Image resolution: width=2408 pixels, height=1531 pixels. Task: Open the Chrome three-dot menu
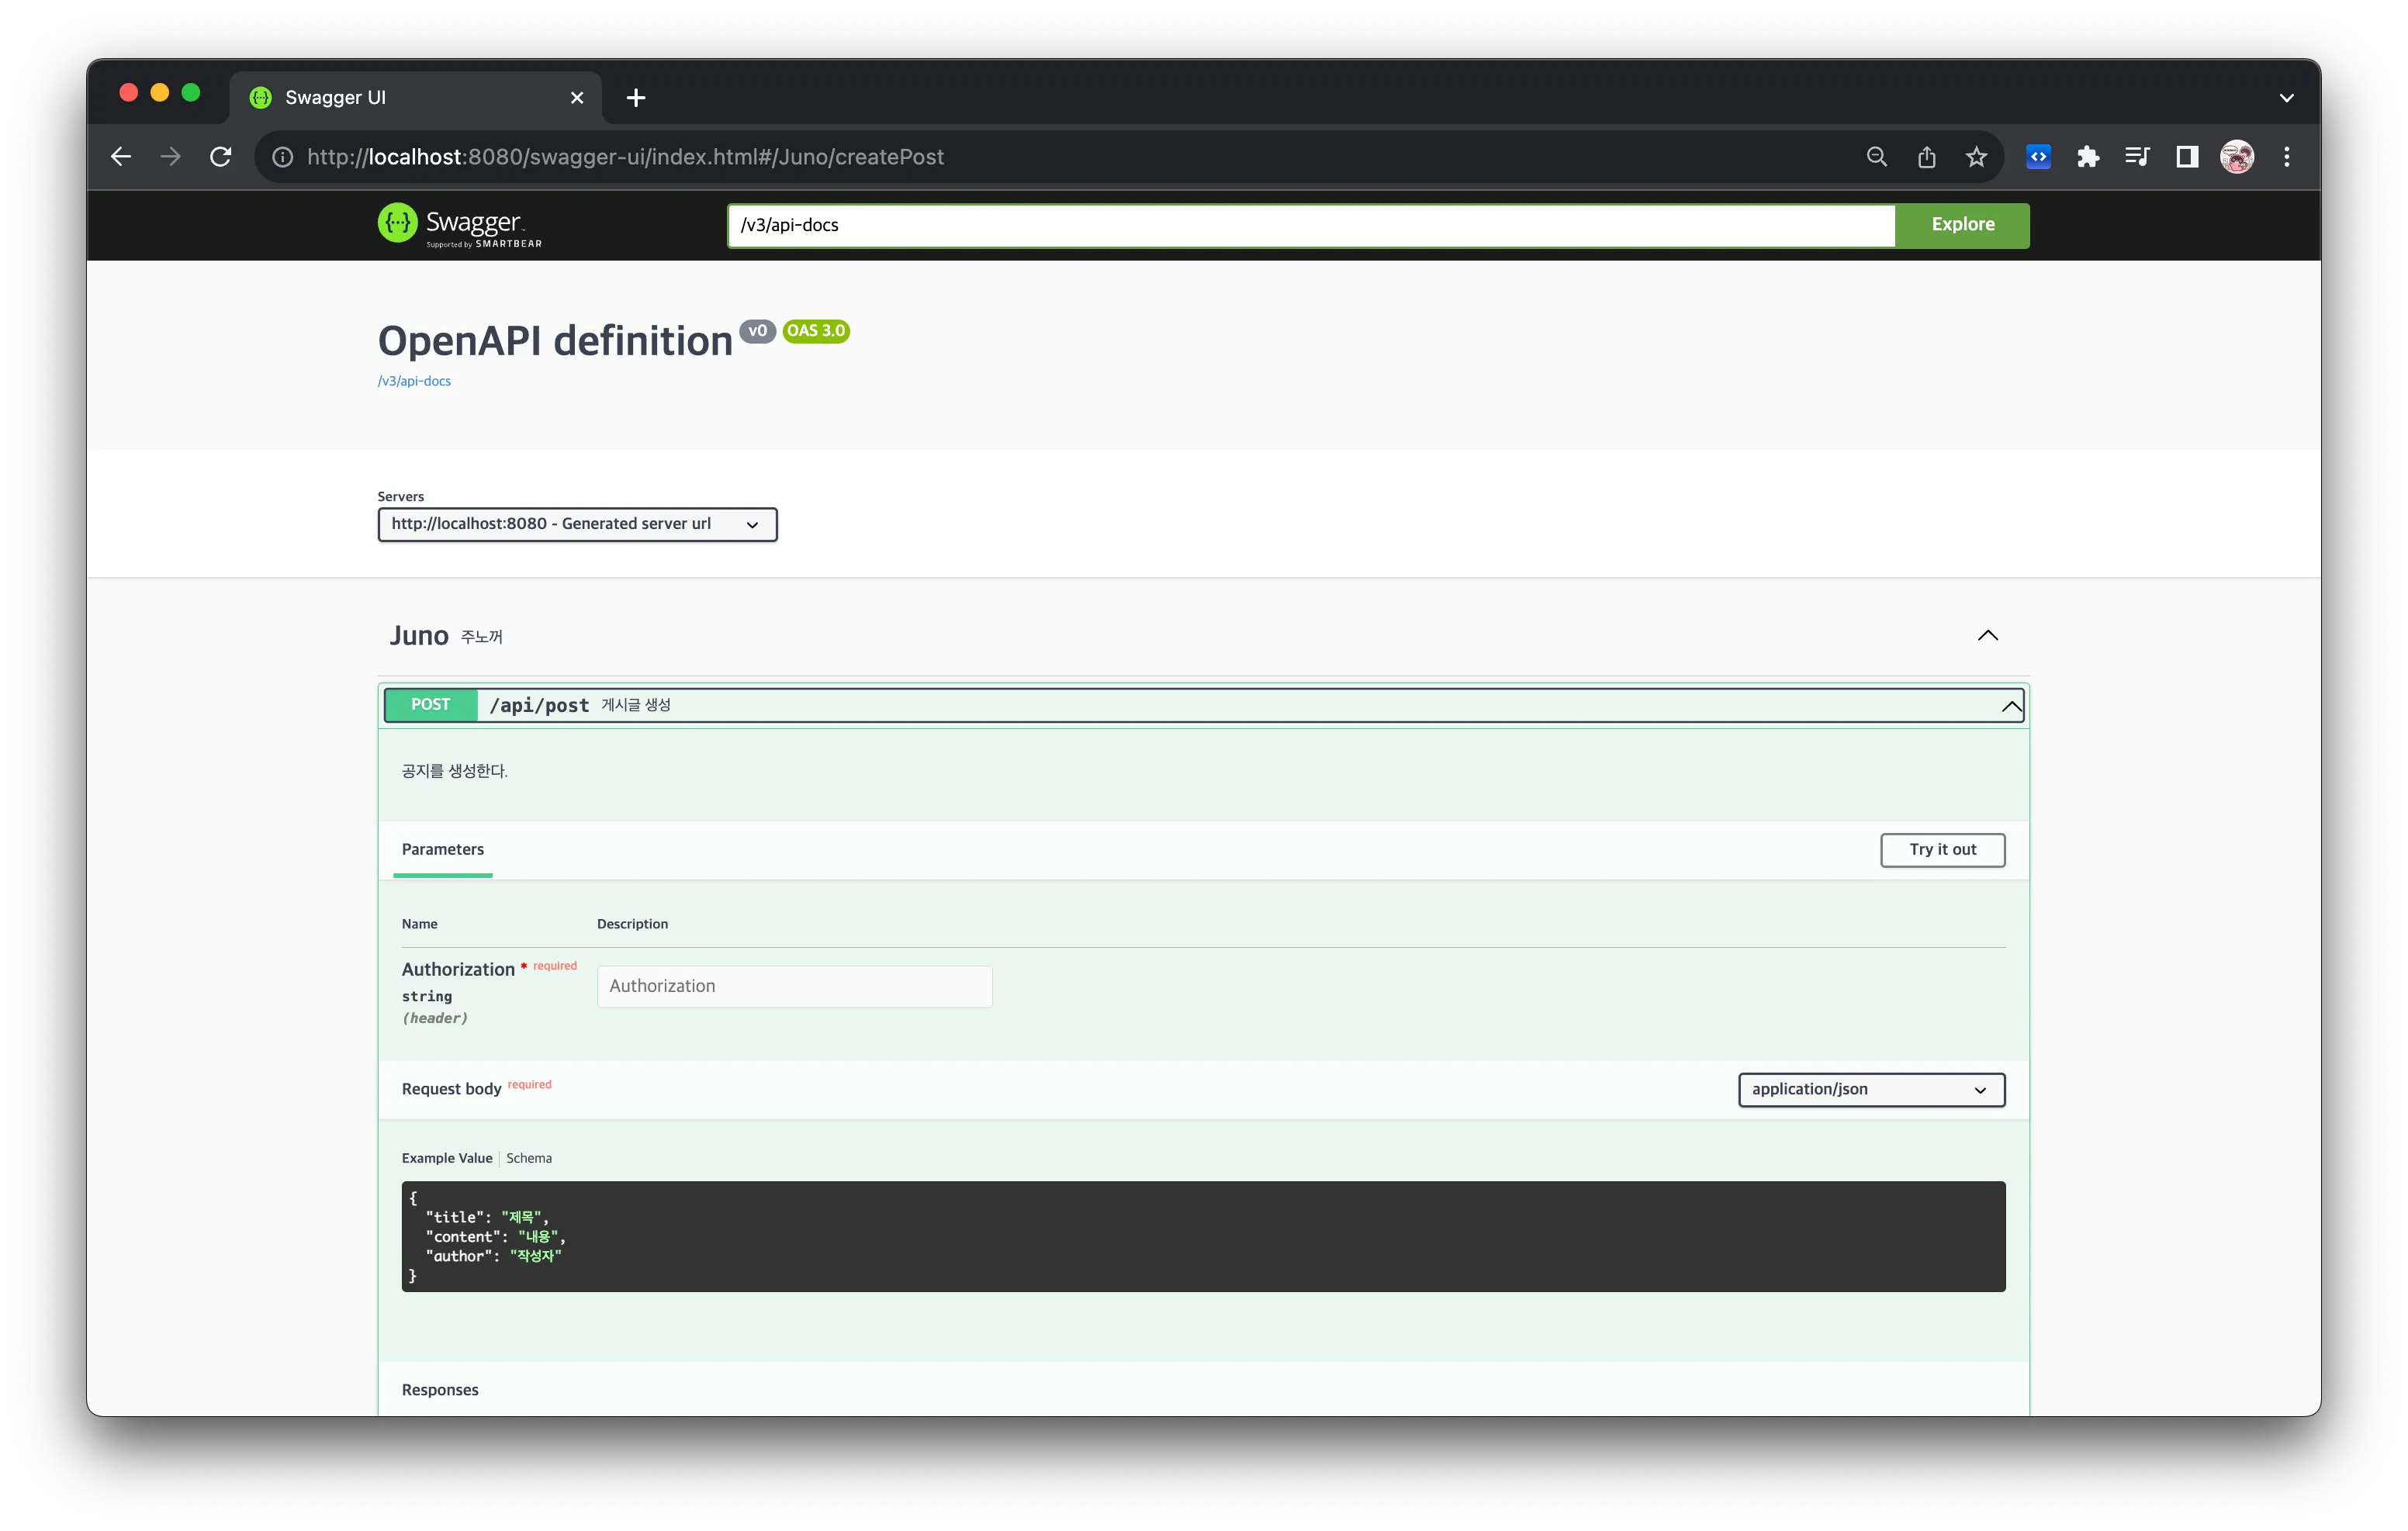coord(2286,157)
